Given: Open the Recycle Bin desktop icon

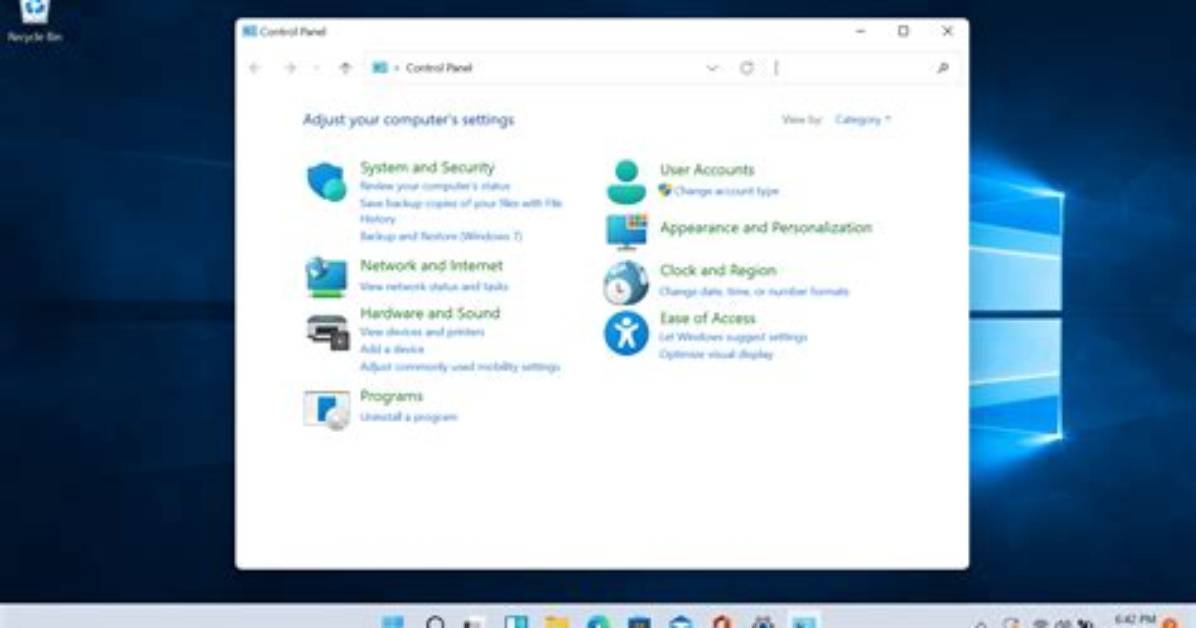Looking at the screenshot, I should (34, 21).
